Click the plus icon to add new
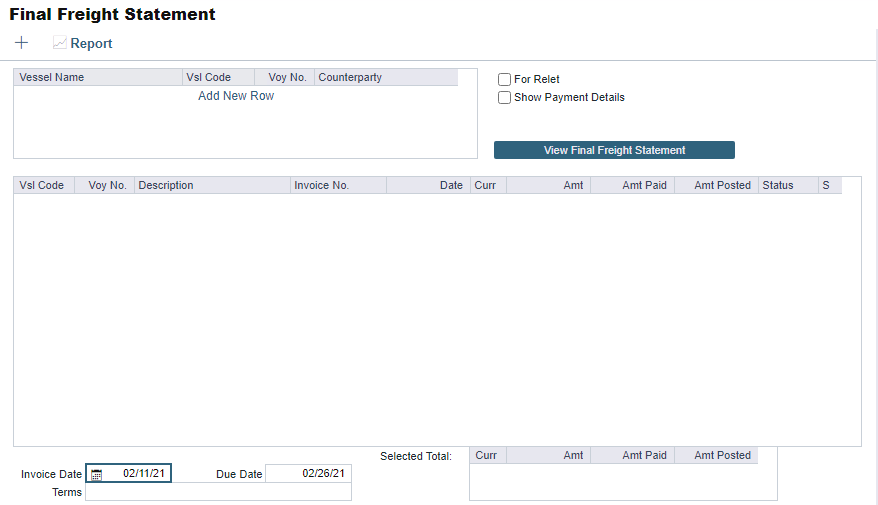The height and width of the screenshot is (505, 878). click(22, 43)
